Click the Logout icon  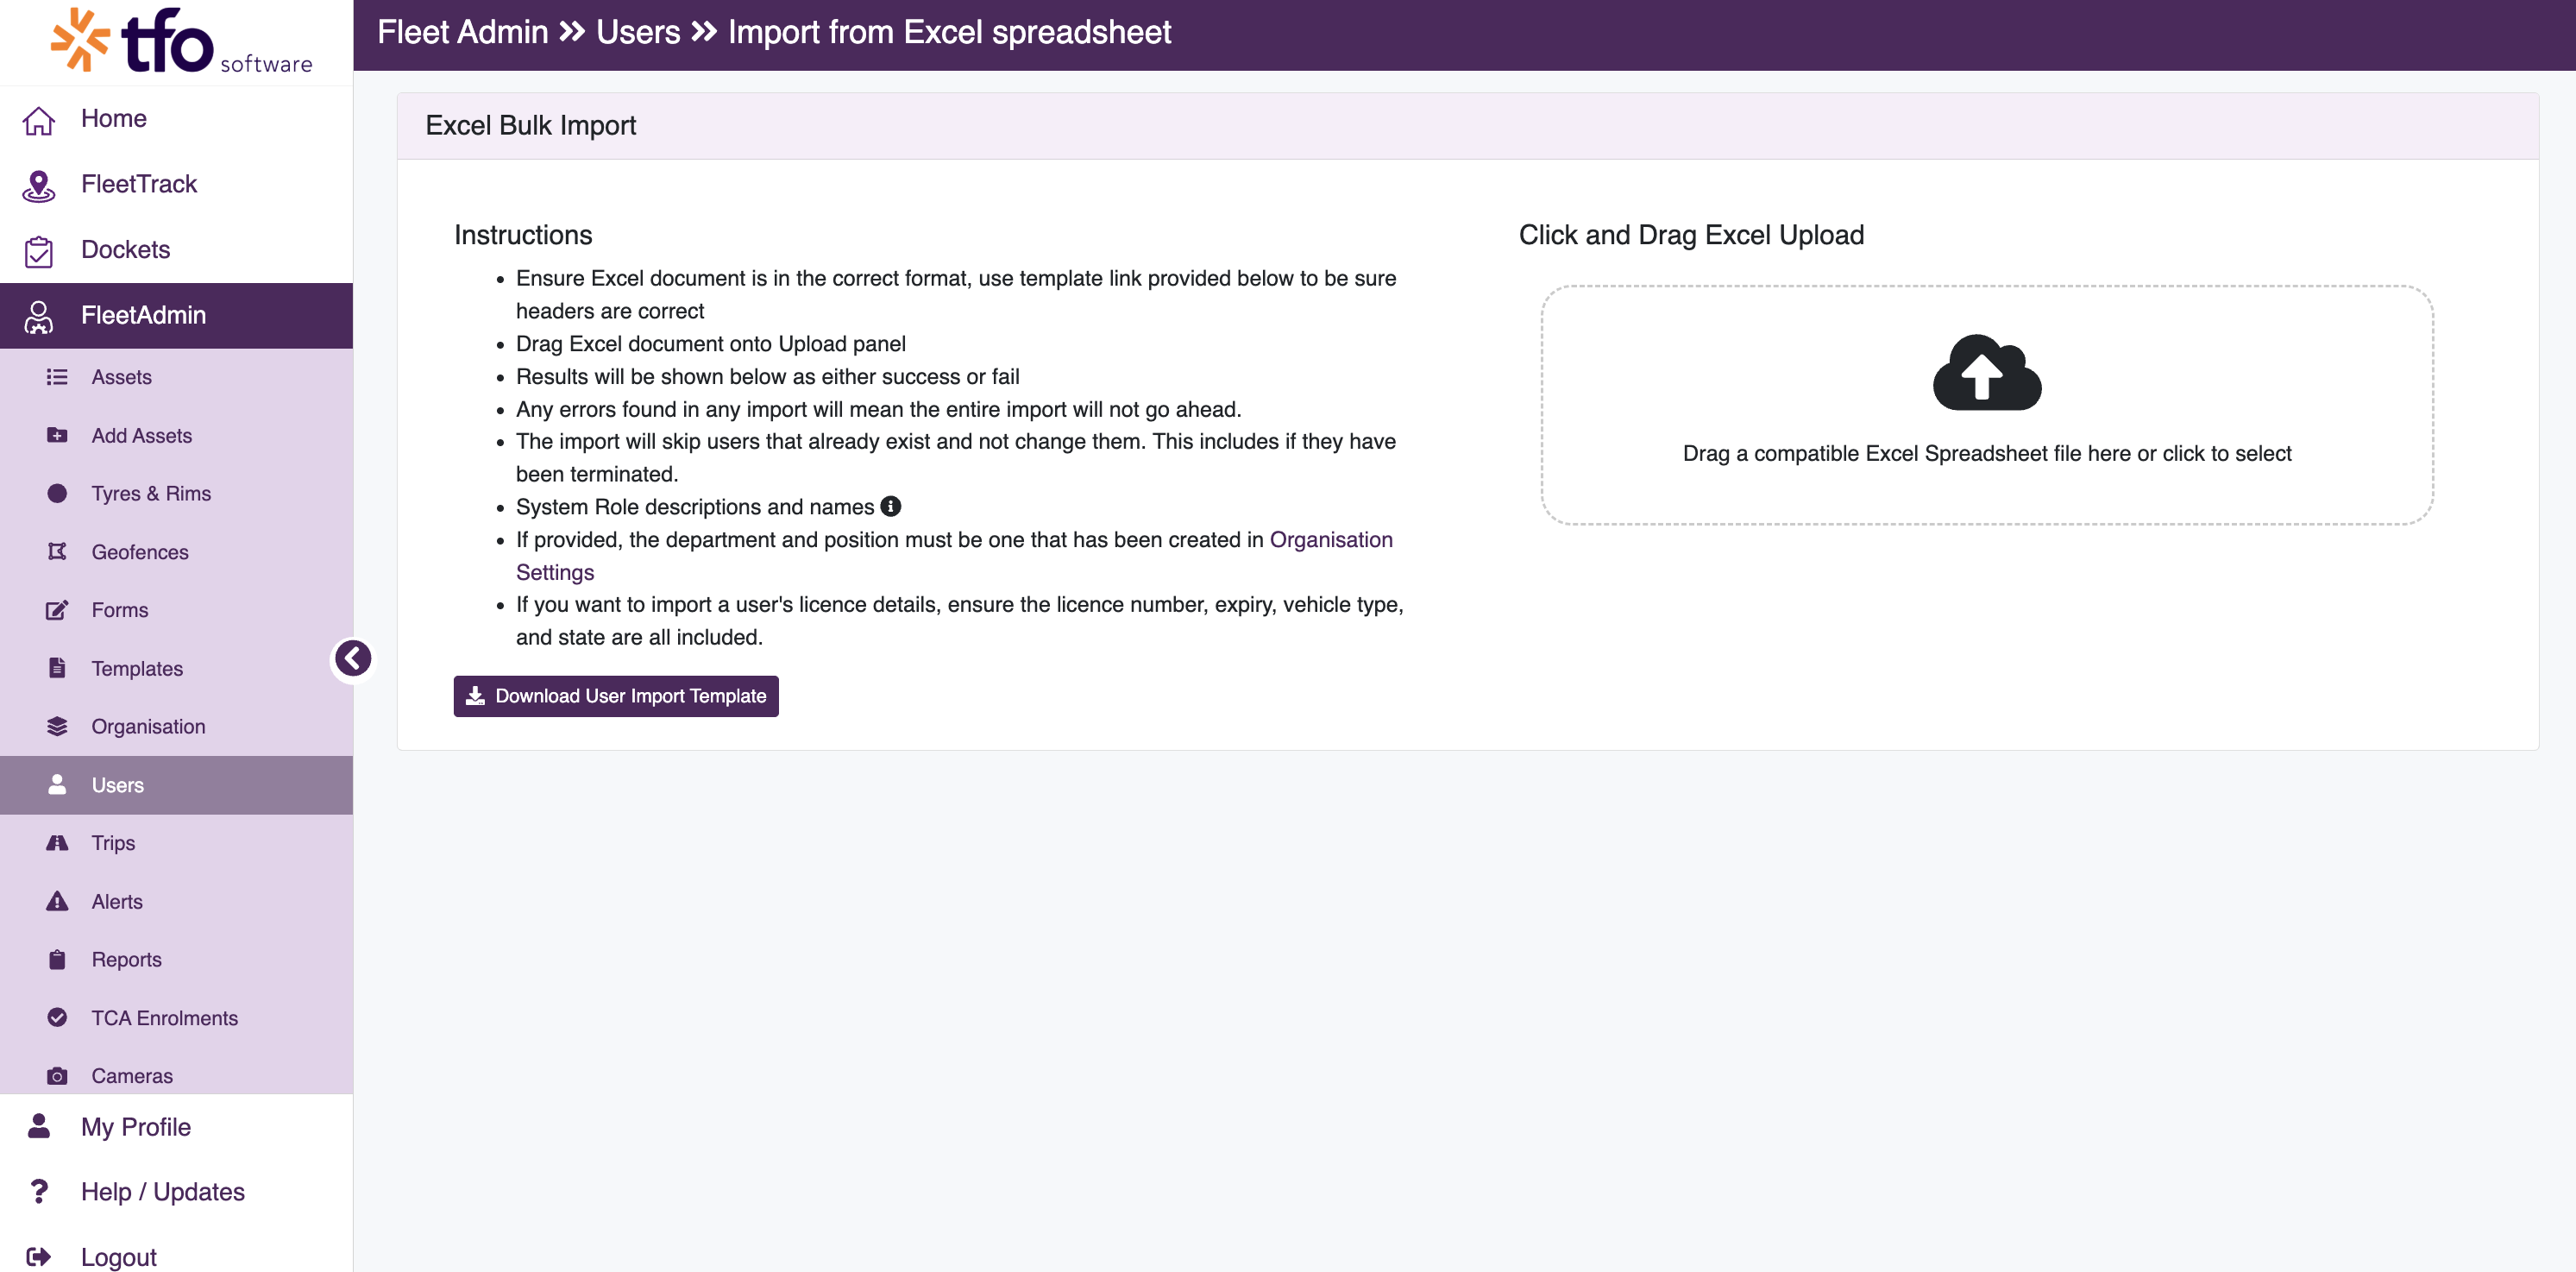click(x=39, y=1257)
